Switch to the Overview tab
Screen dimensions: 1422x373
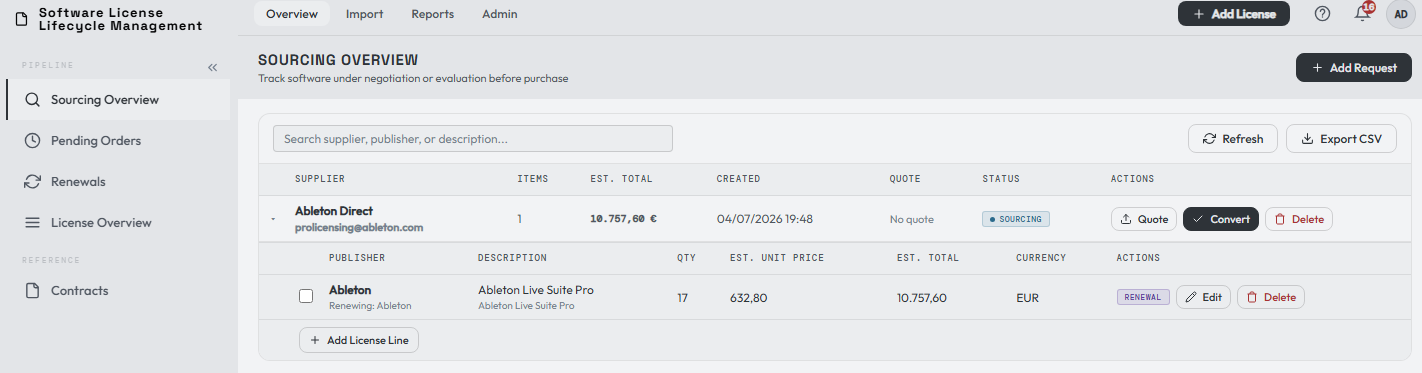292,14
